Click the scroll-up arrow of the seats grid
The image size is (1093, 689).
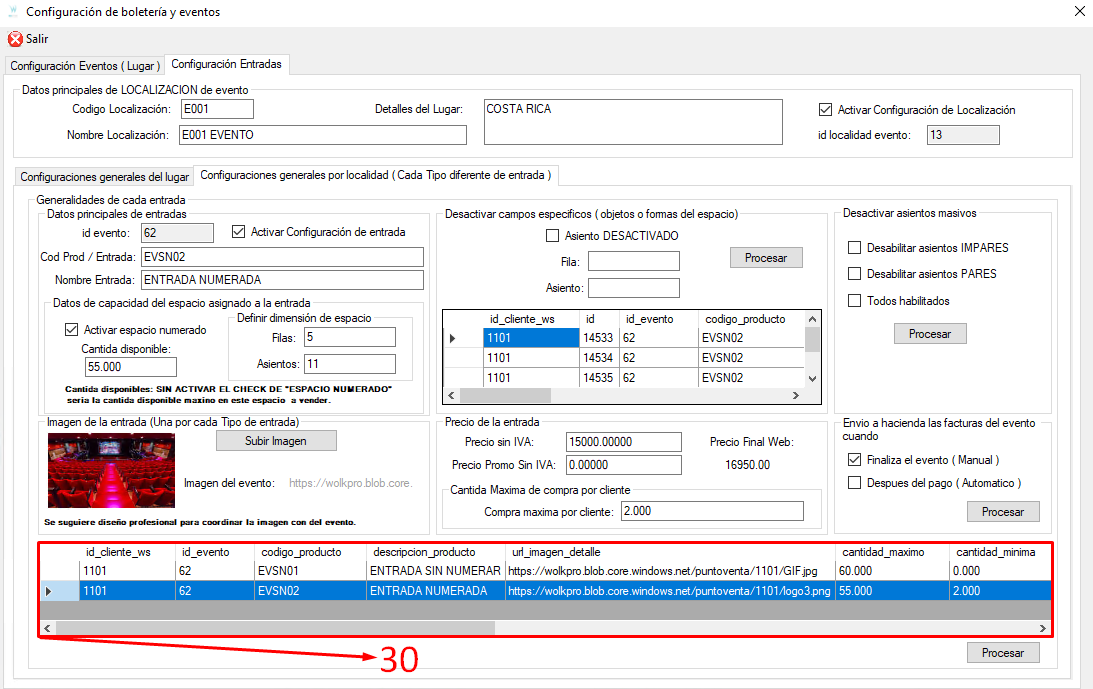(812, 319)
